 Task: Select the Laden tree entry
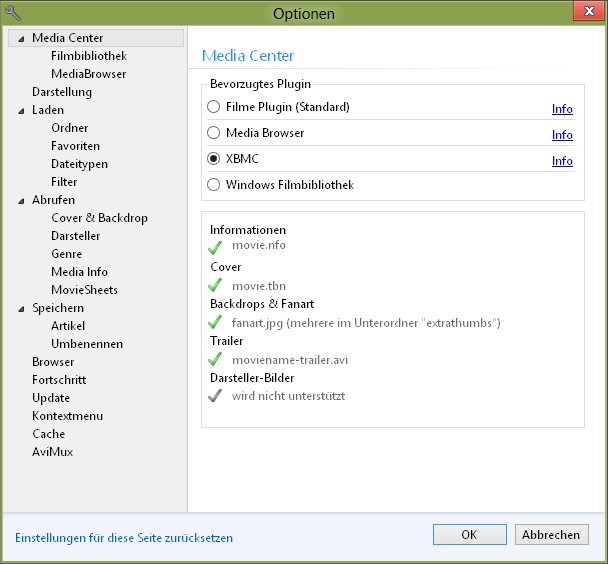[48, 110]
